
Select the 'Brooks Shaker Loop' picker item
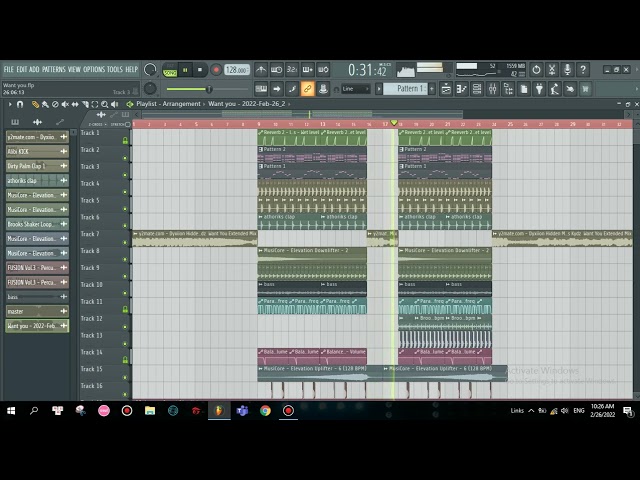point(37,224)
